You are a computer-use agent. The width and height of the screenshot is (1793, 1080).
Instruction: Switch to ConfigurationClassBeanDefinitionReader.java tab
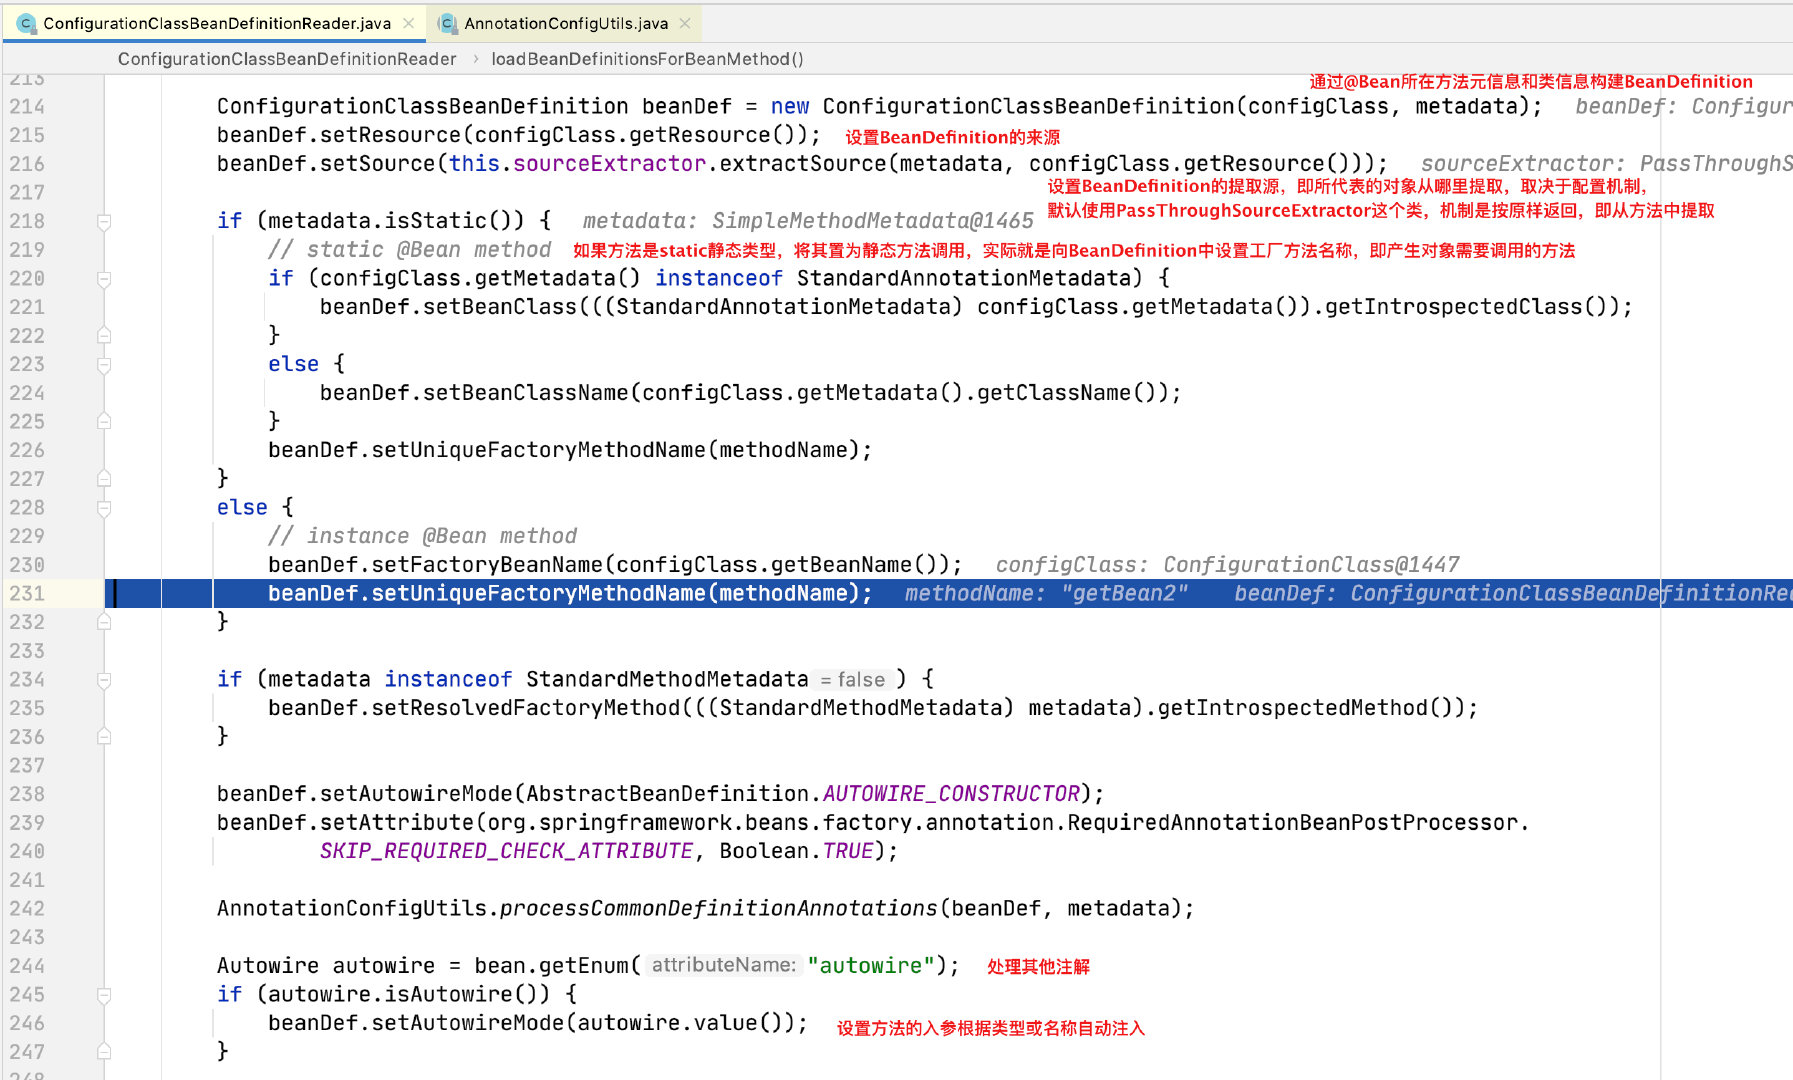pyautogui.click(x=216, y=23)
